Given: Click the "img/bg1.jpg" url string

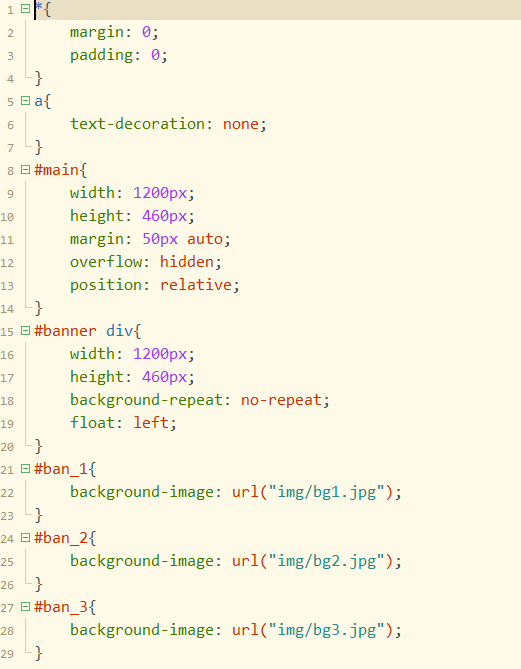Looking at the screenshot, I should click(326, 492).
